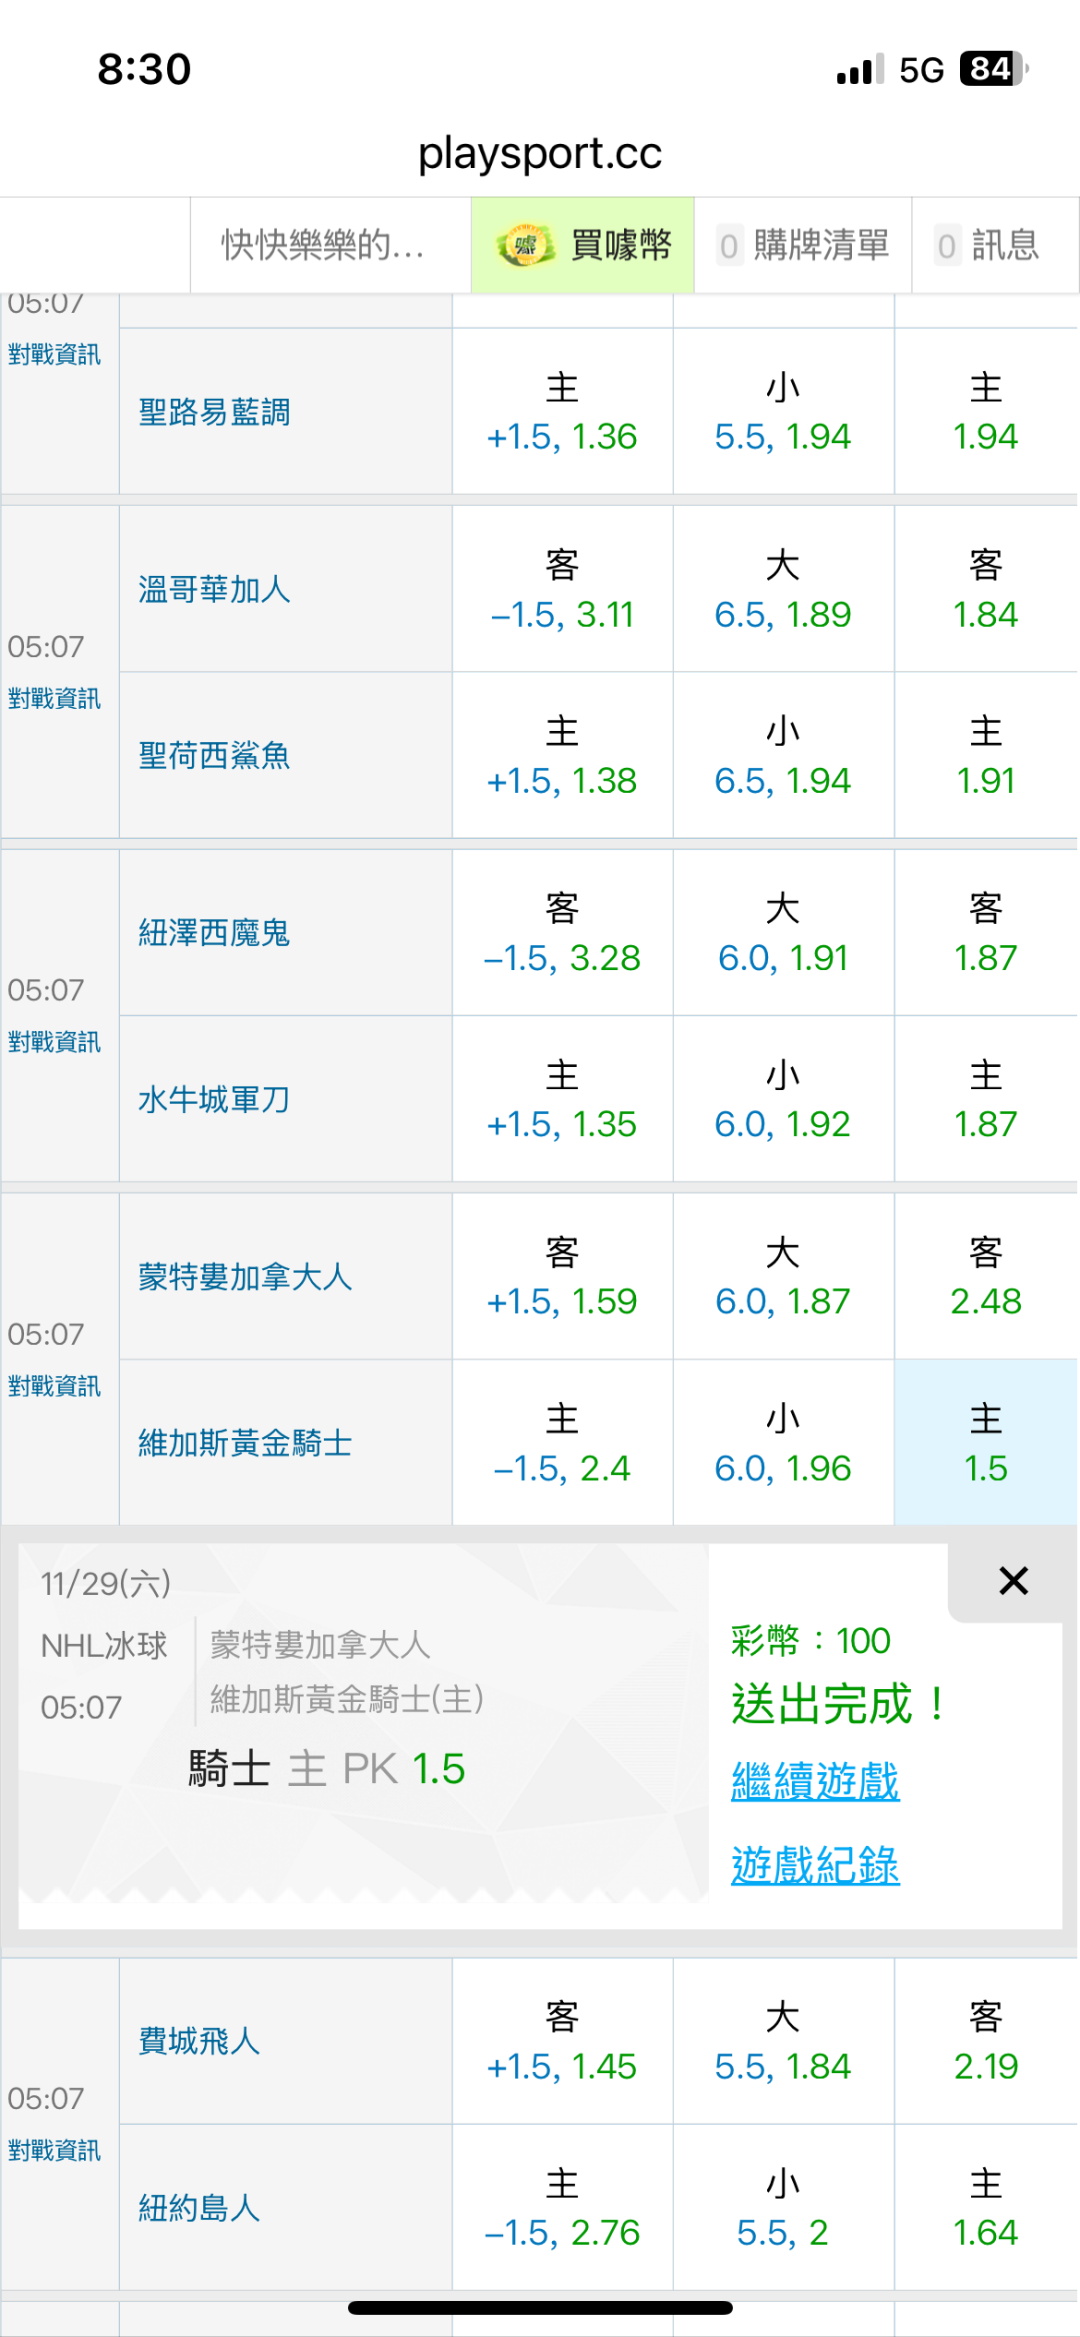Click the 繼續遊戲 link
Screen dimensions: 1080x2337
point(815,1782)
